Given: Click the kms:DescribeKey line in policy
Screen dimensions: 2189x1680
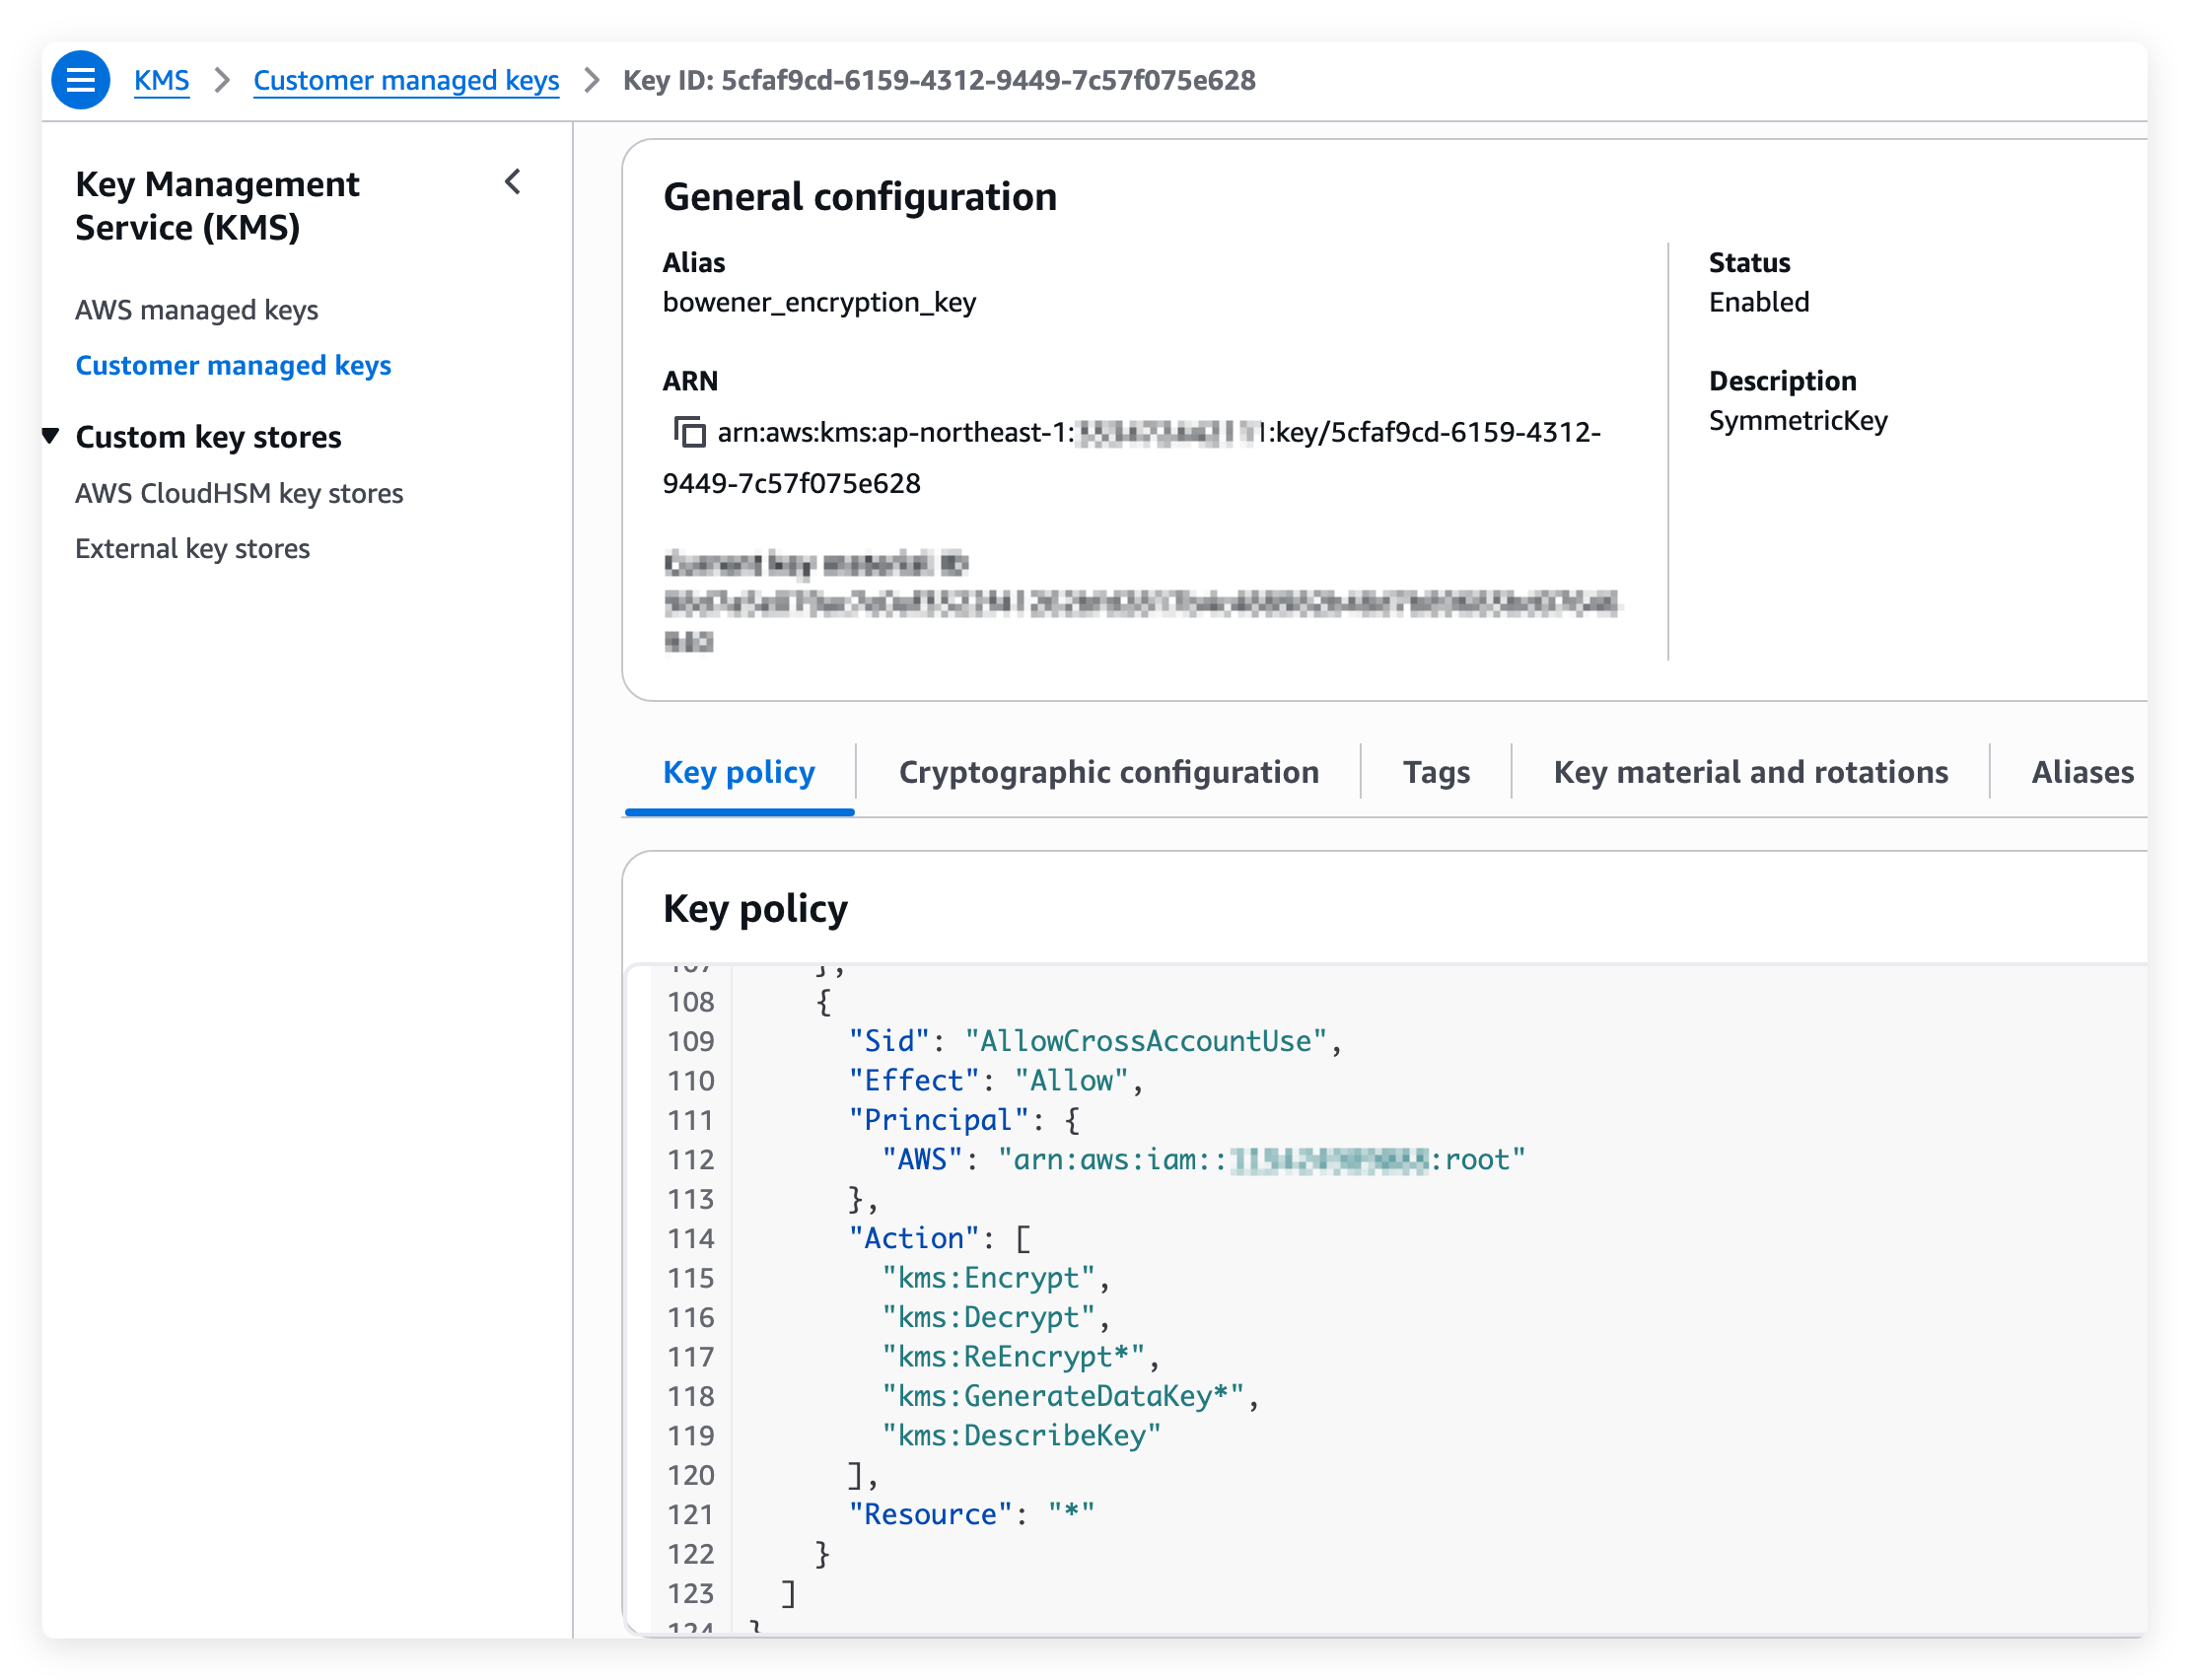Looking at the screenshot, I should point(1020,1435).
